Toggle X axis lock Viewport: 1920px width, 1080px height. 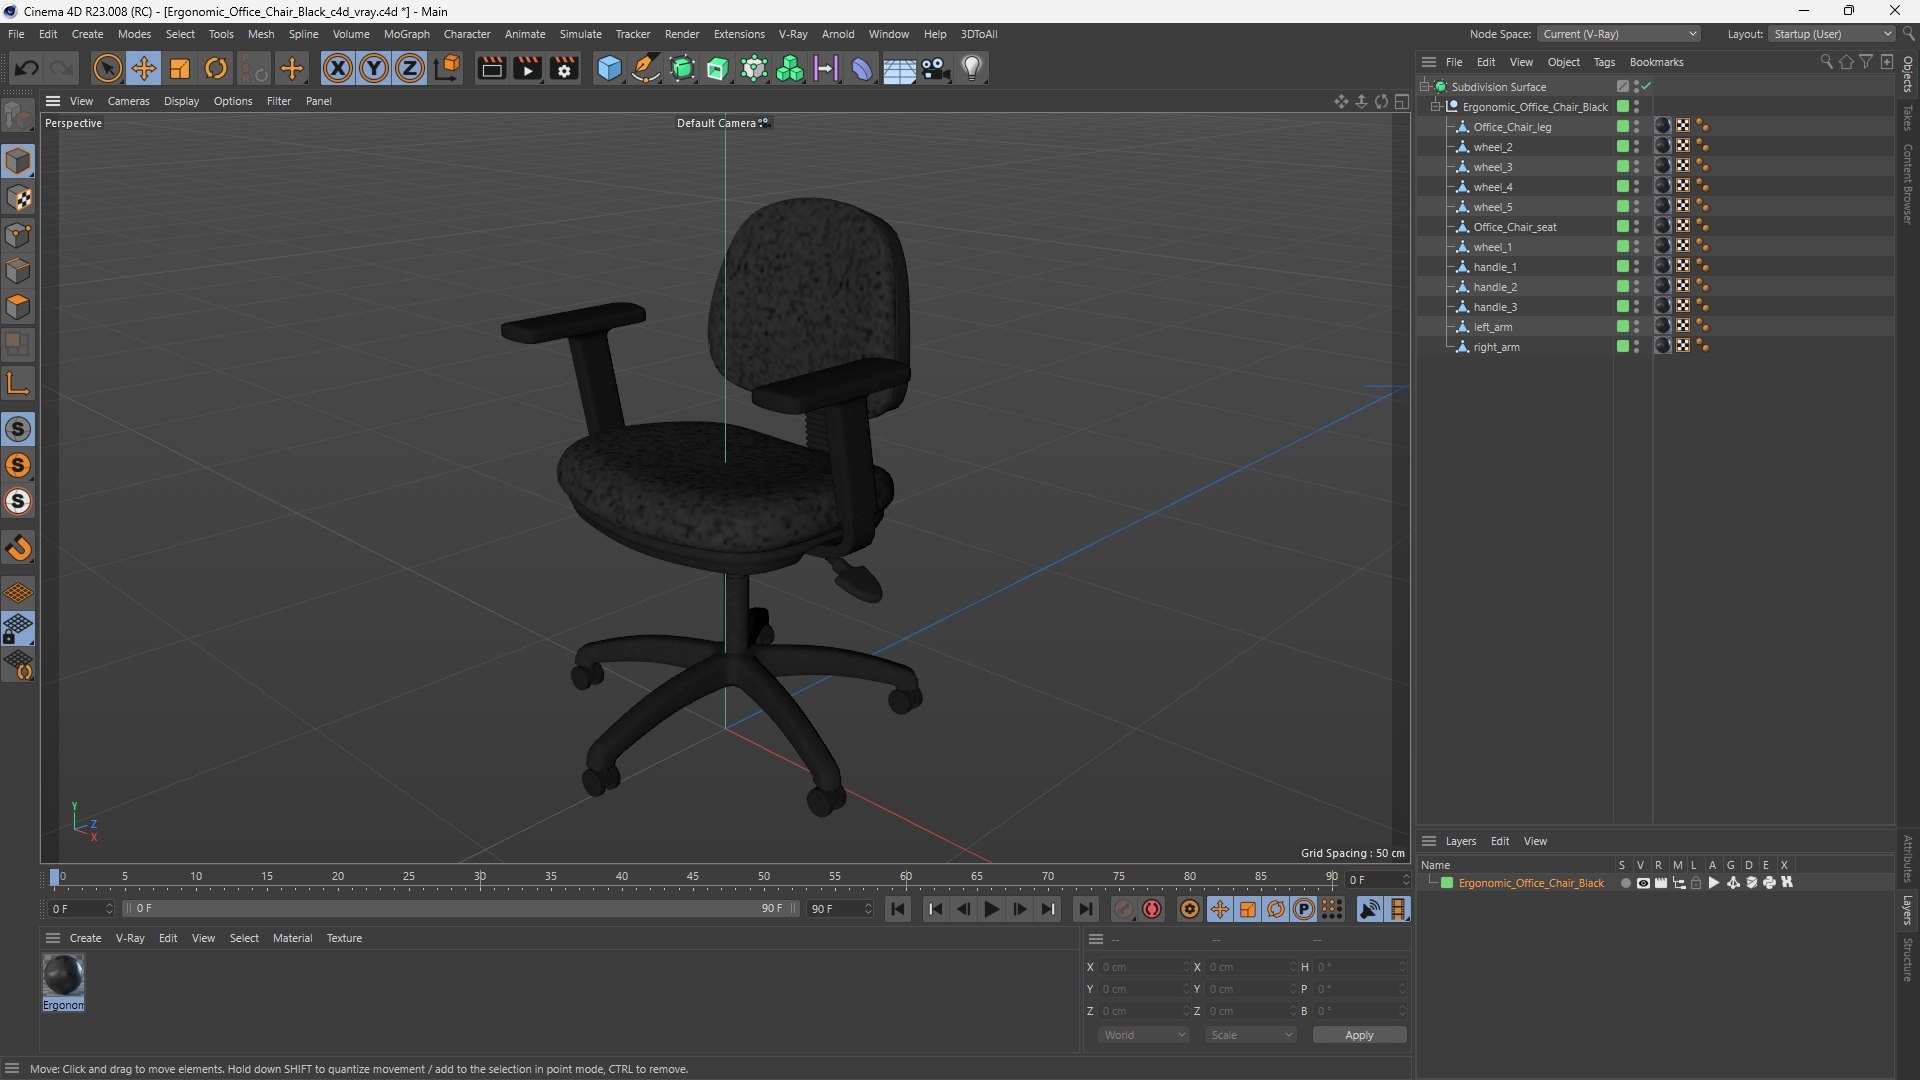[x=338, y=69]
